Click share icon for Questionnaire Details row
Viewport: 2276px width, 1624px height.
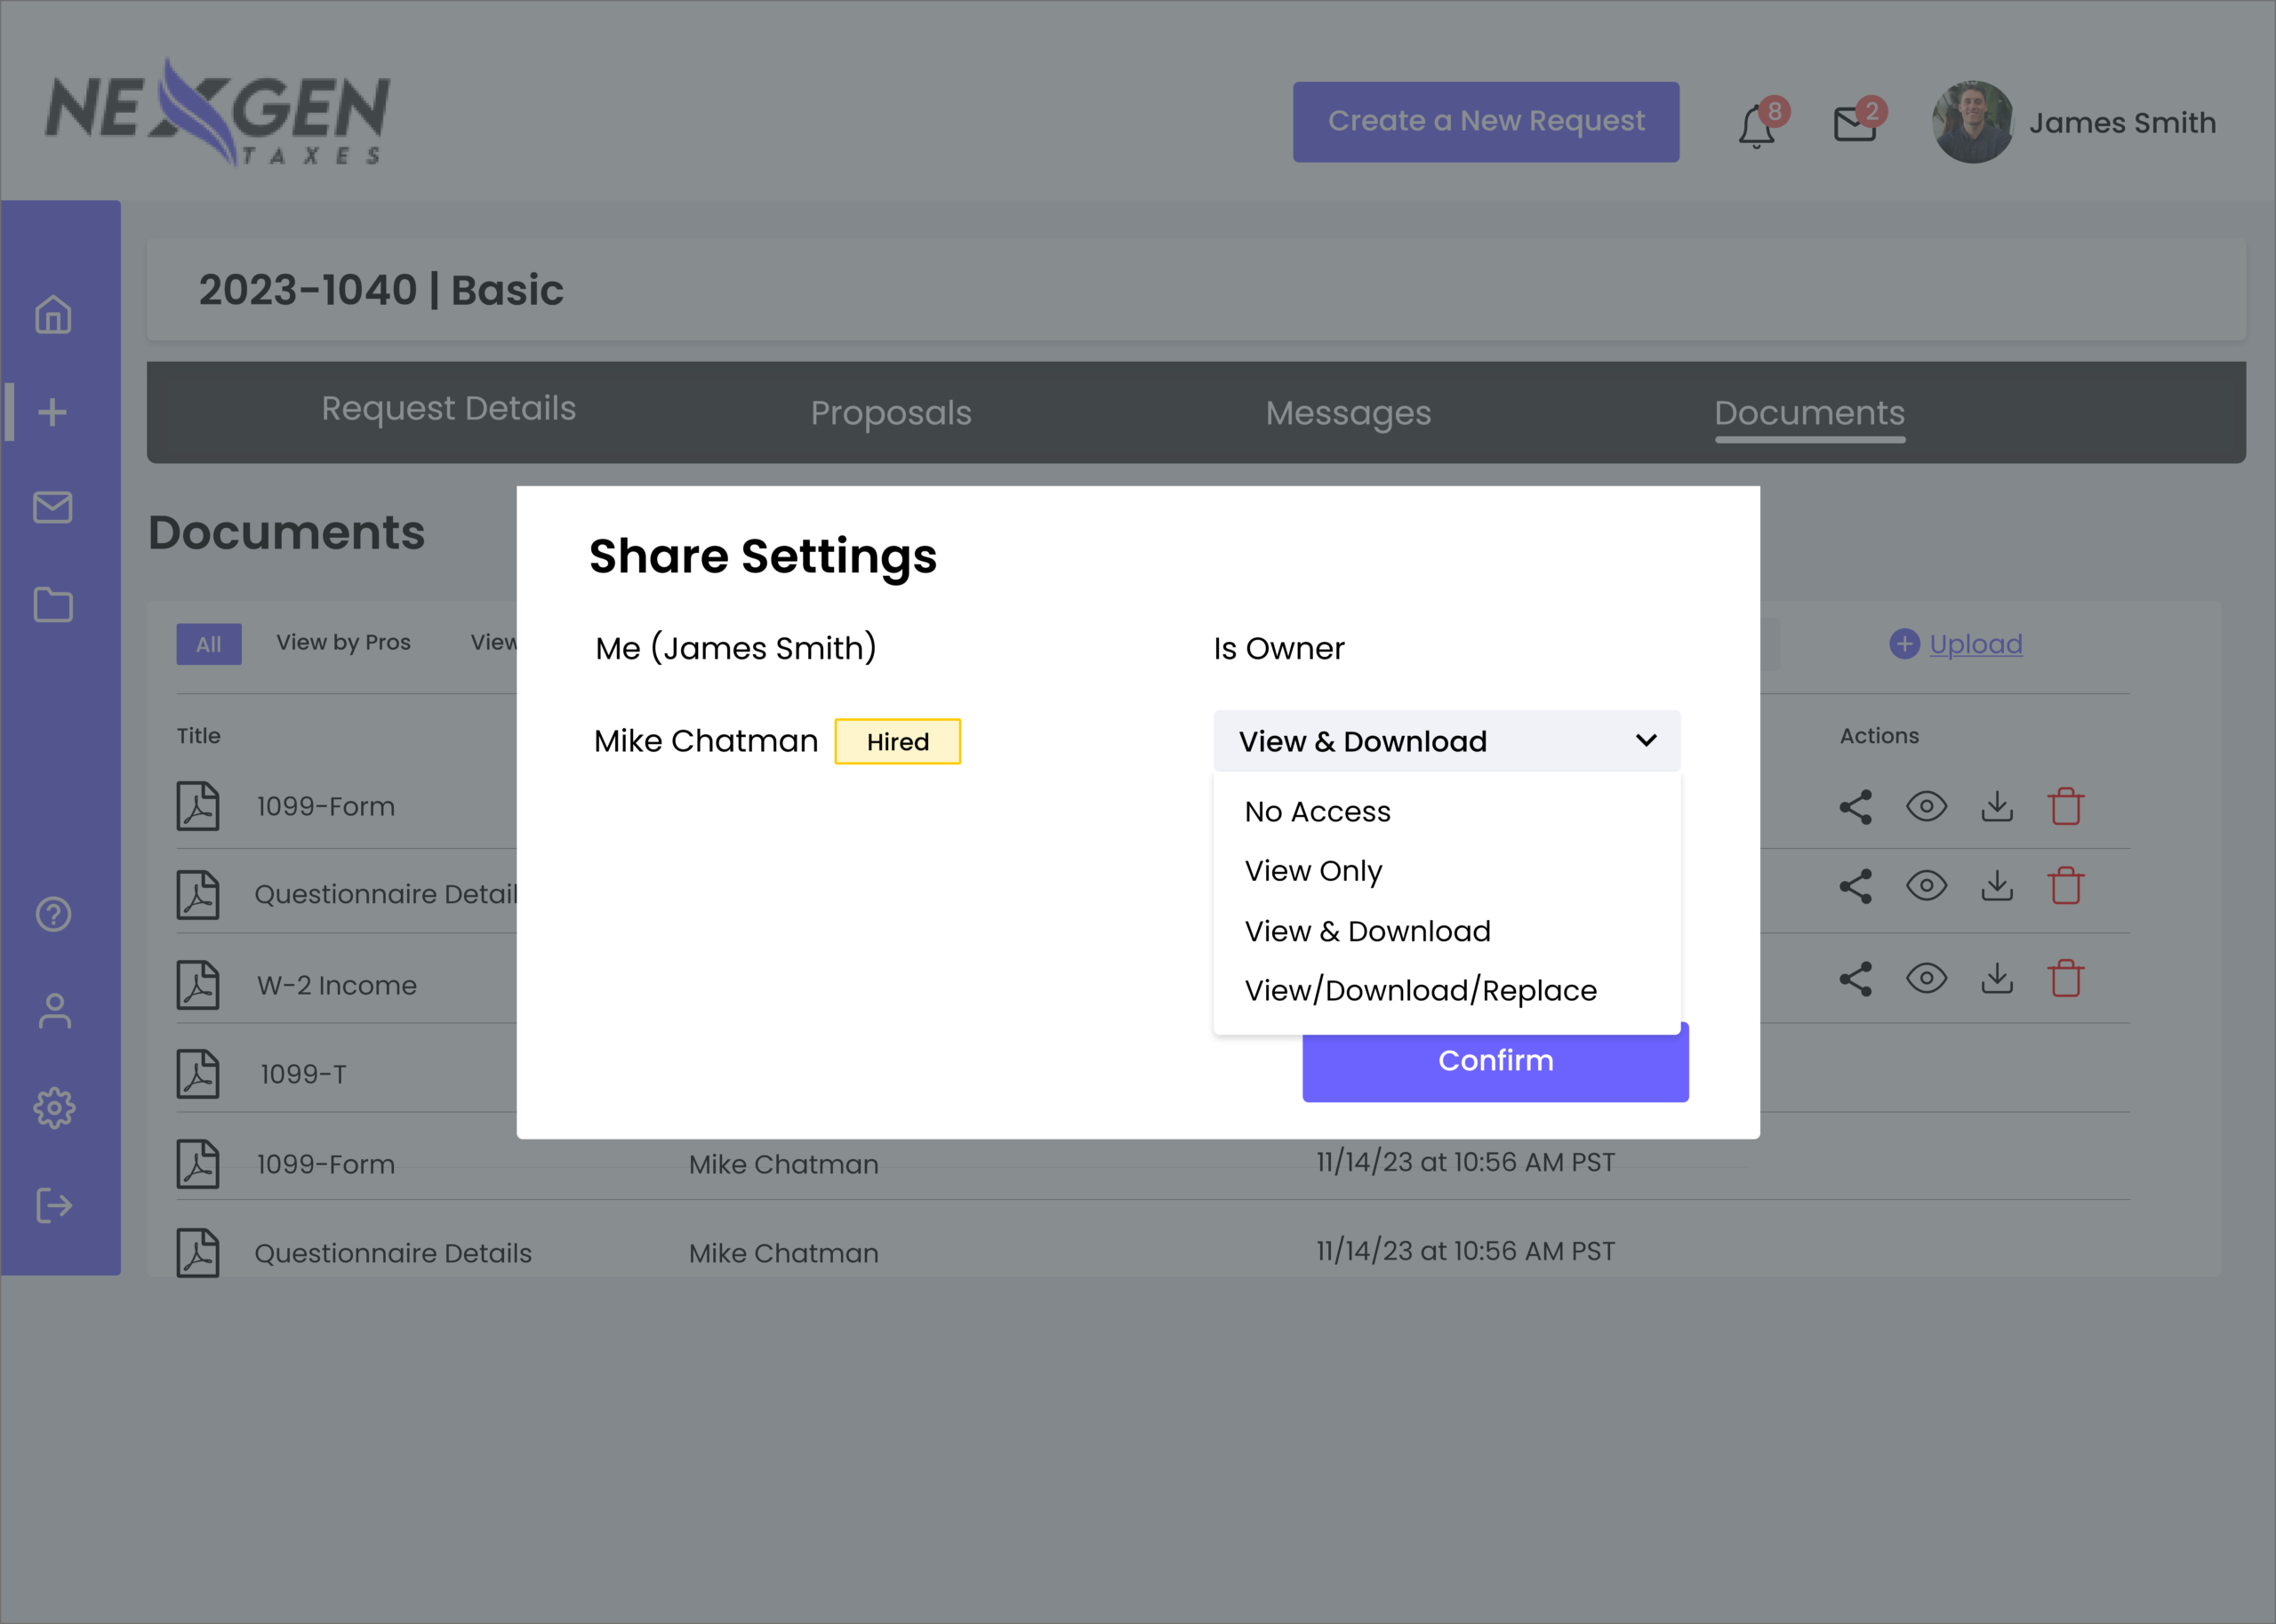pyautogui.click(x=1855, y=886)
